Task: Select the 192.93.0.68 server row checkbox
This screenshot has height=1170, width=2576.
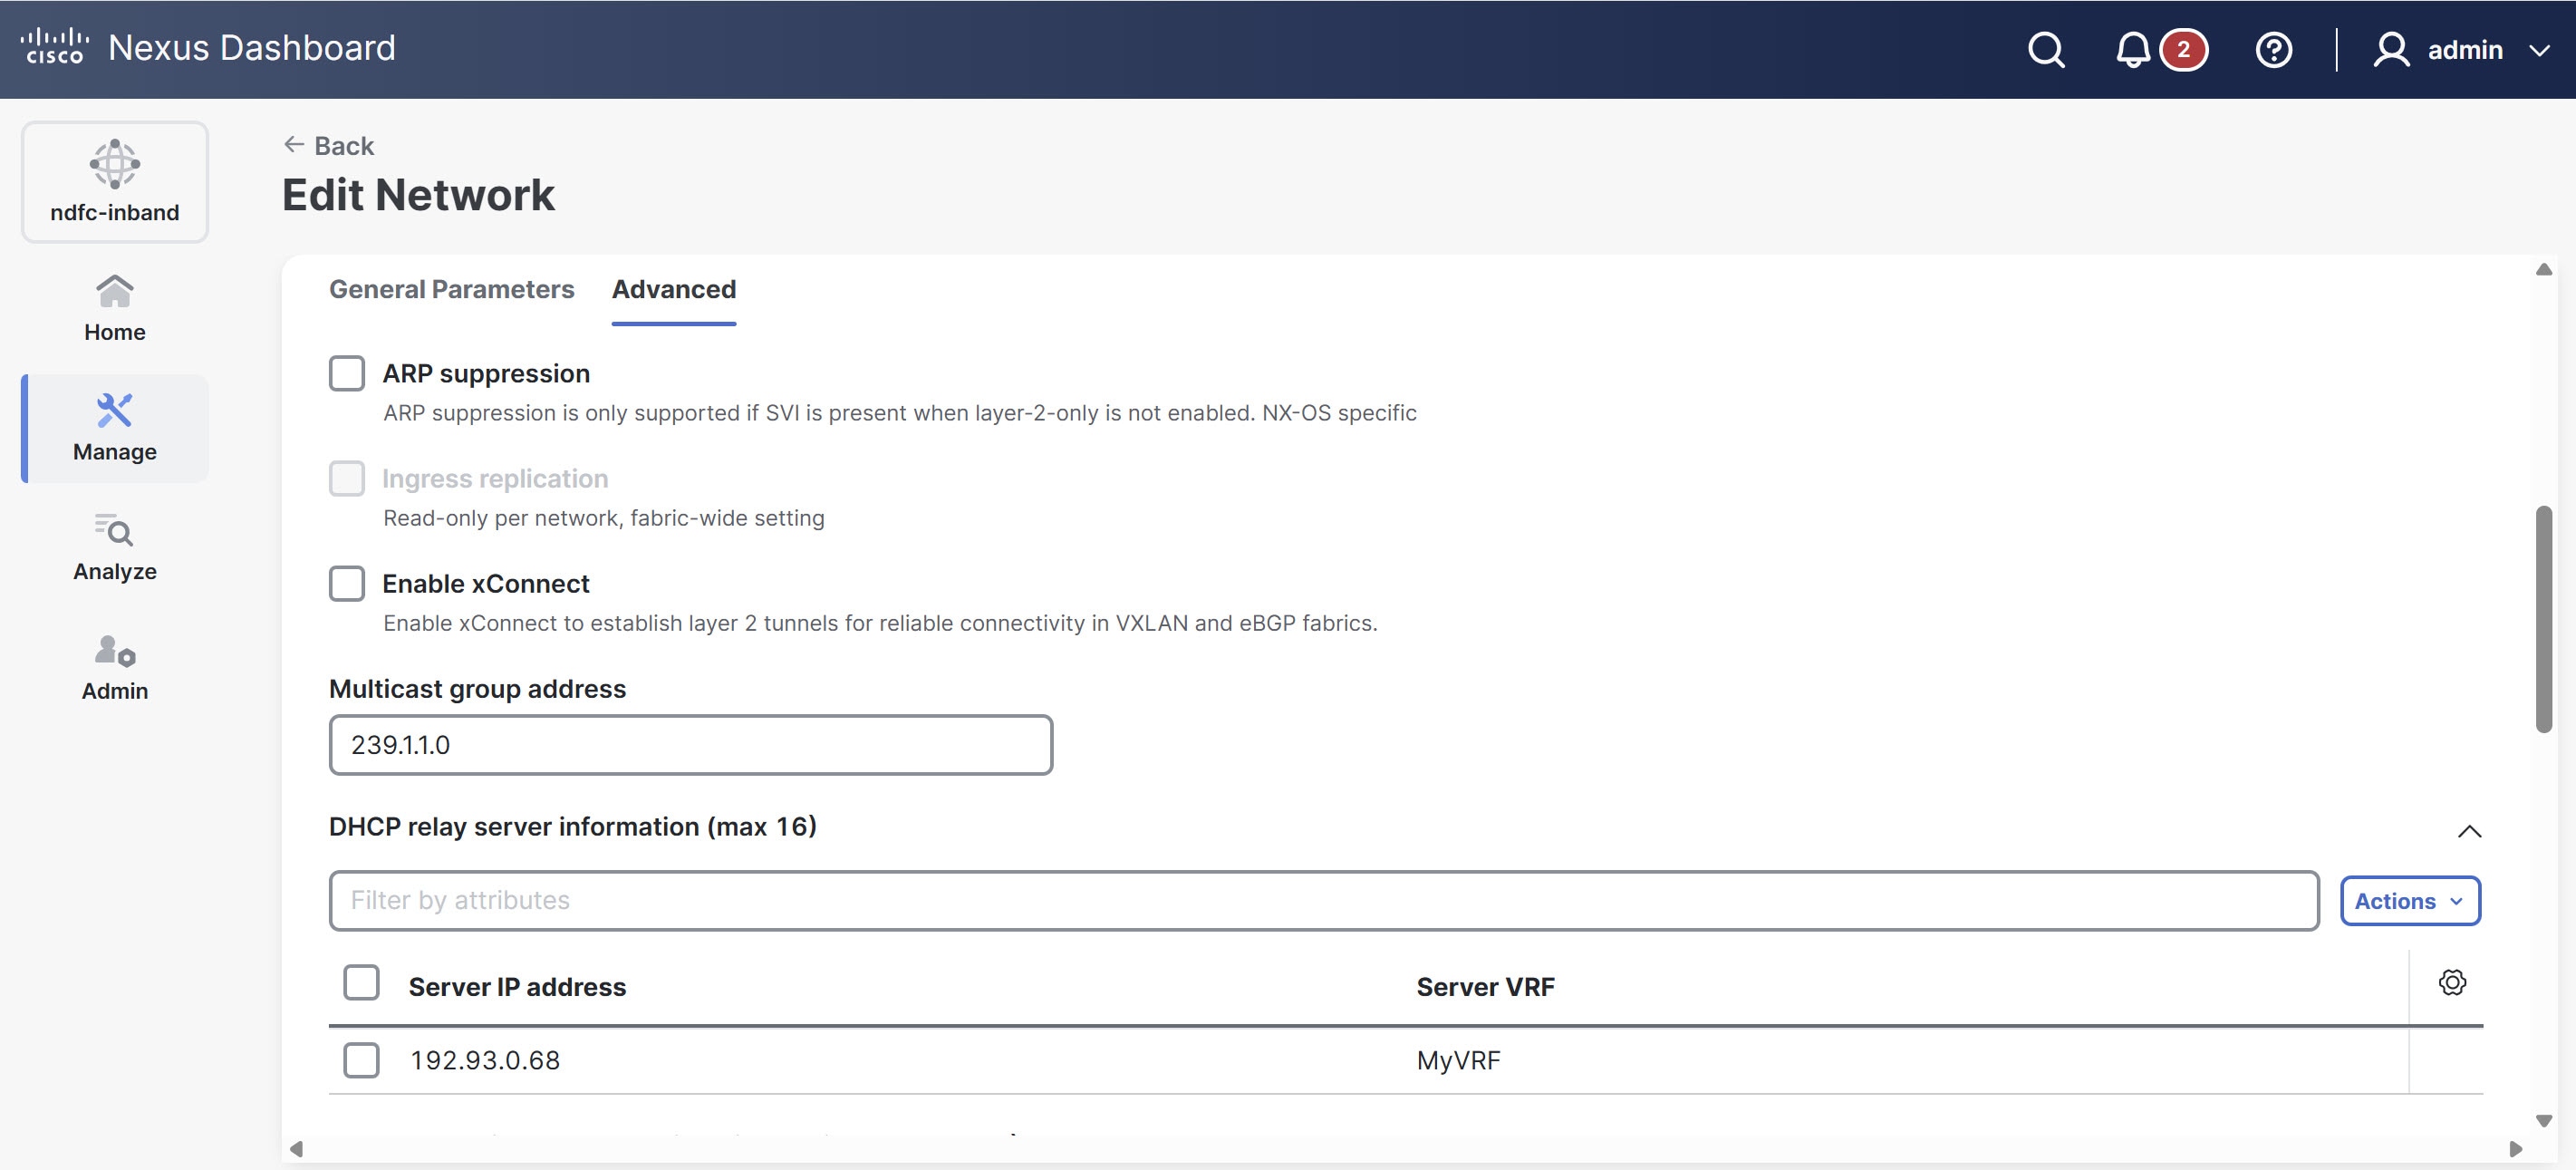Action: [x=361, y=1060]
